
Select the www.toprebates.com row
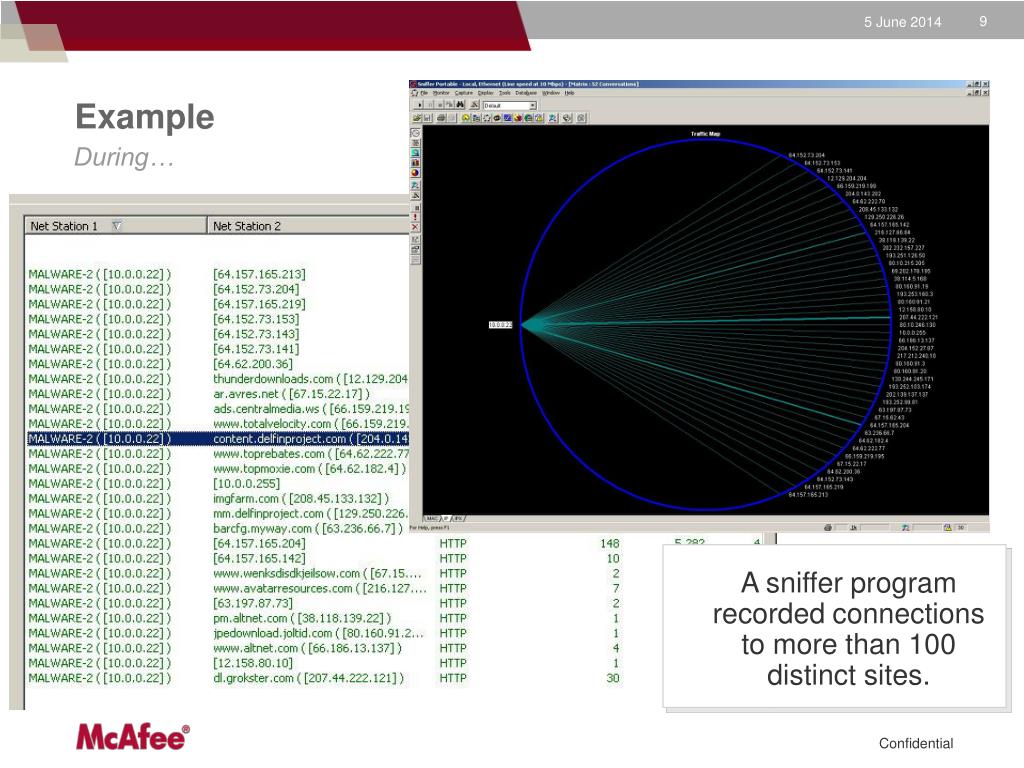pyautogui.click(x=218, y=454)
